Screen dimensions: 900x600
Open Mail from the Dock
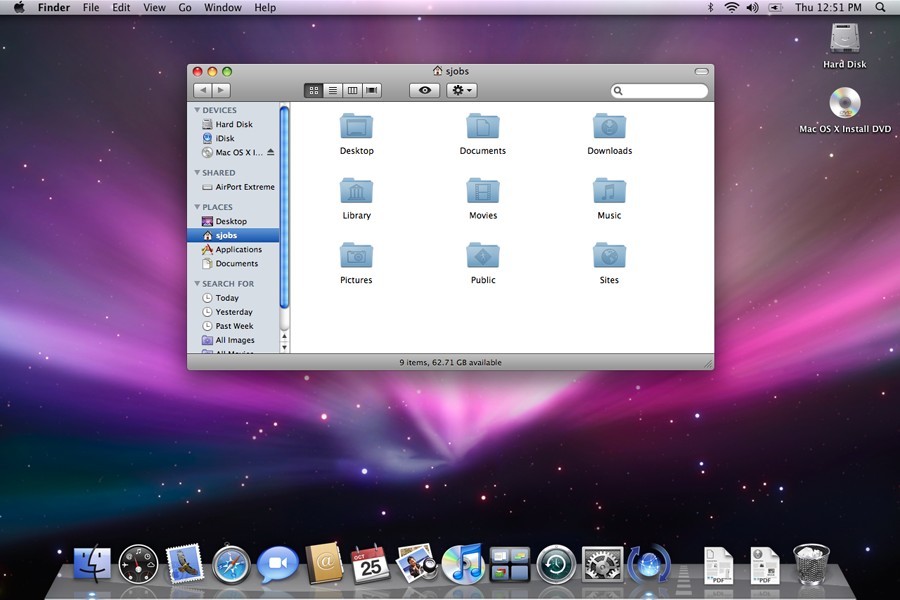184,564
